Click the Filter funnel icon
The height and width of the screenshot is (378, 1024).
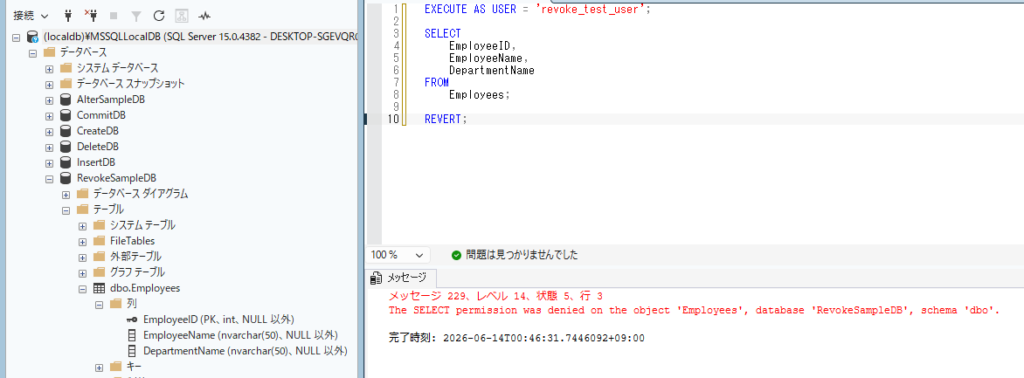[x=136, y=15]
